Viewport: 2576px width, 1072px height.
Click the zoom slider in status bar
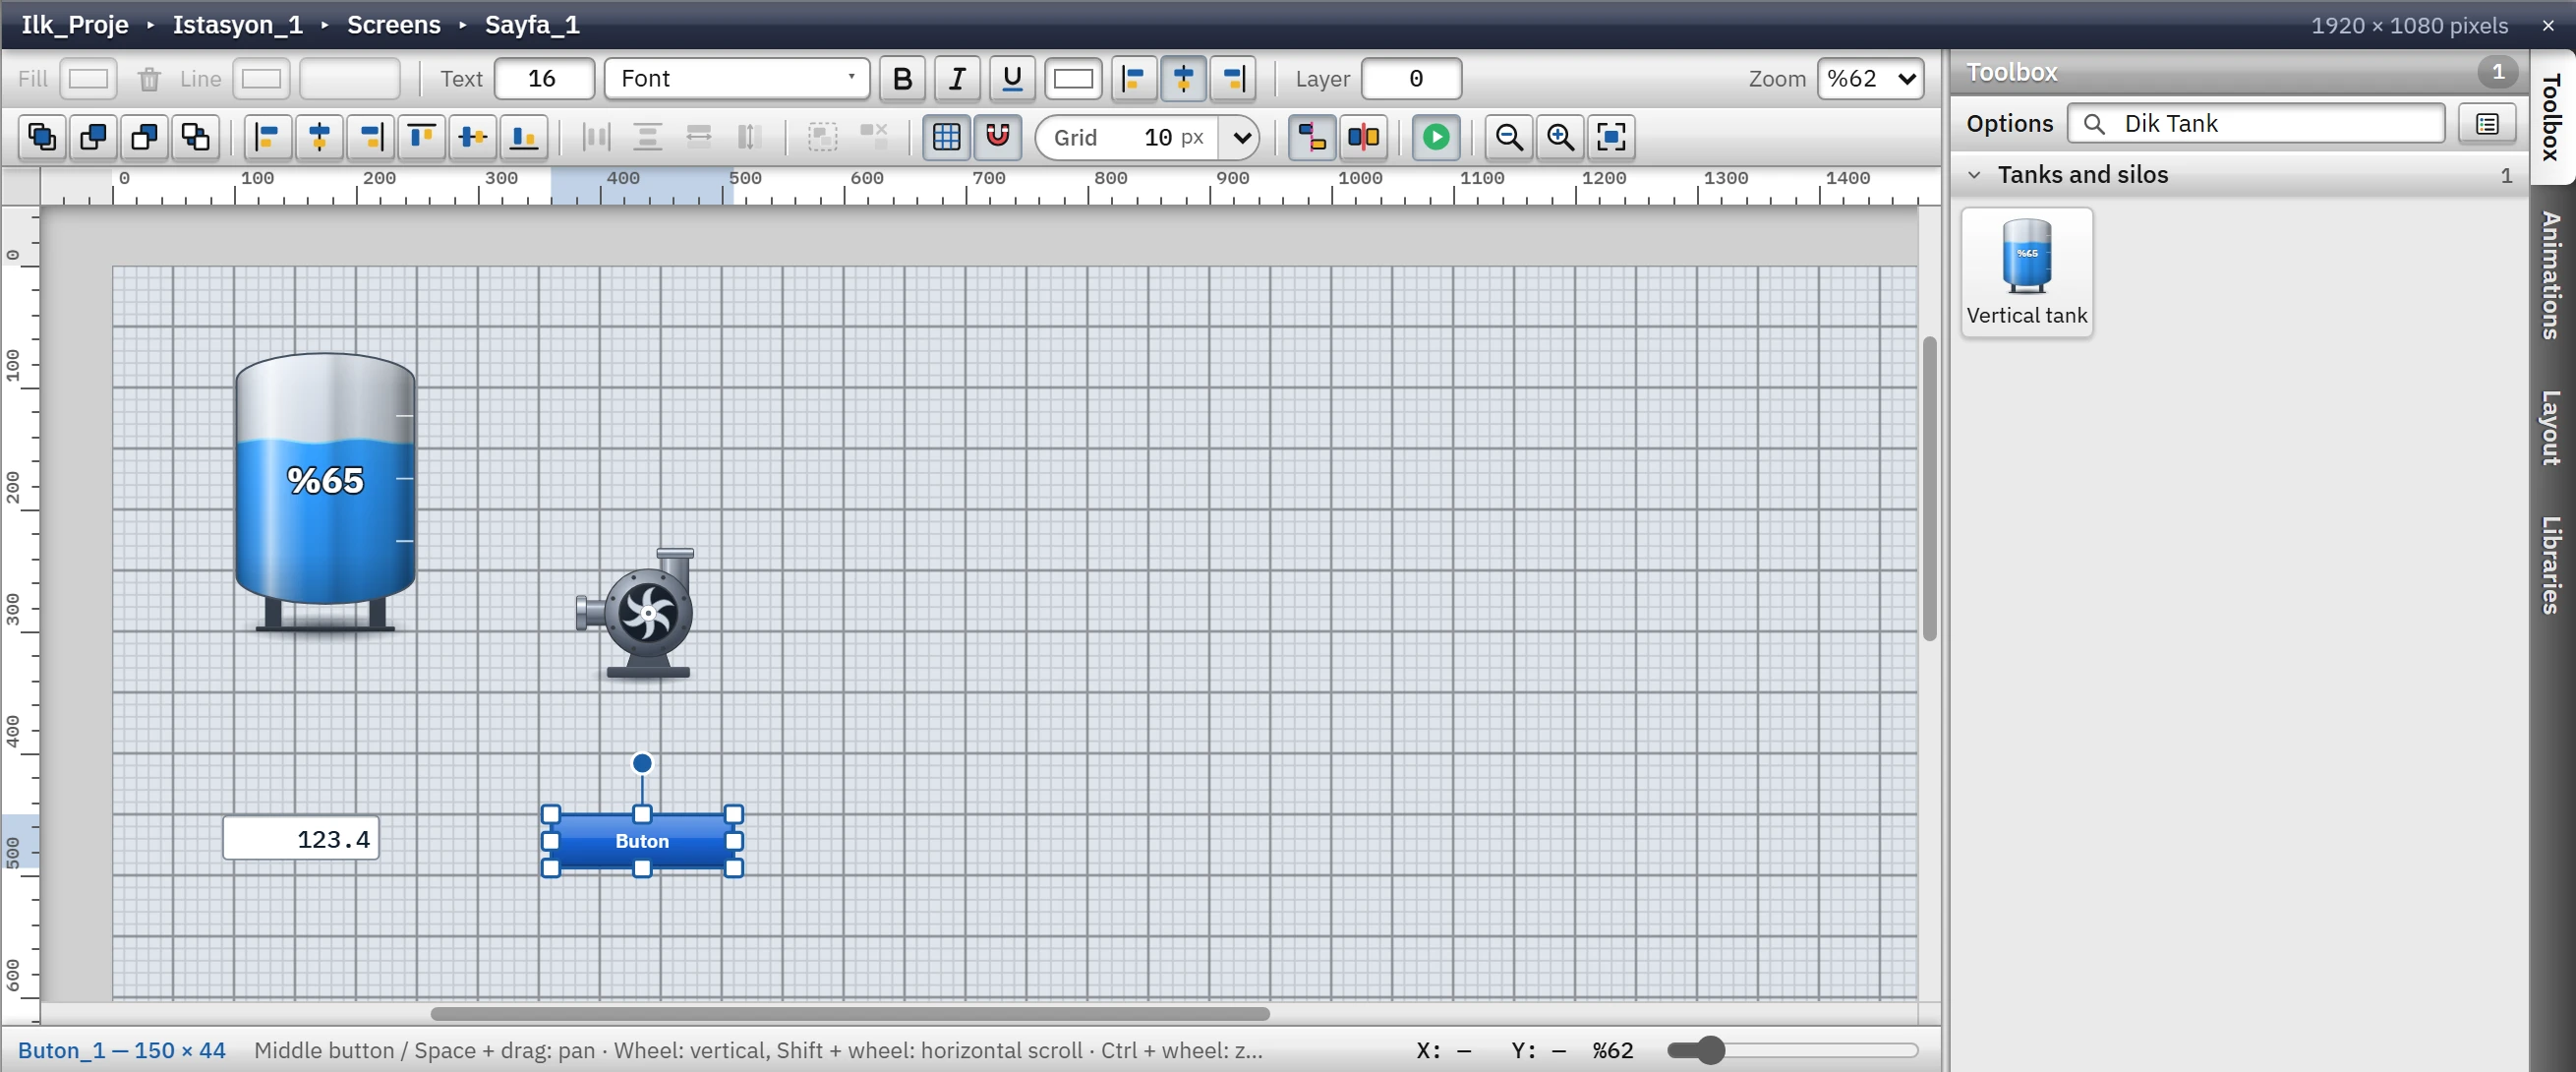pos(1792,1050)
